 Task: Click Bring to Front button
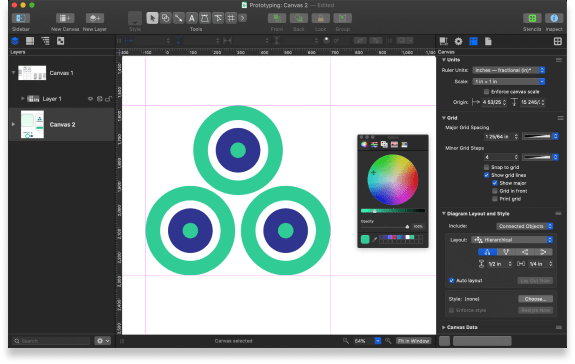click(277, 18)
